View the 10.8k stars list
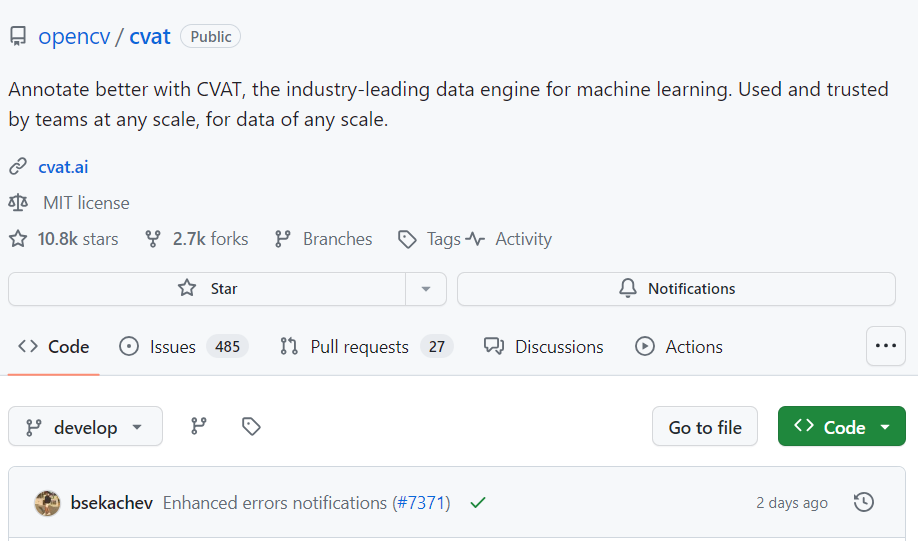This screenshot has height=541, width=918. [x=78, y=239]
